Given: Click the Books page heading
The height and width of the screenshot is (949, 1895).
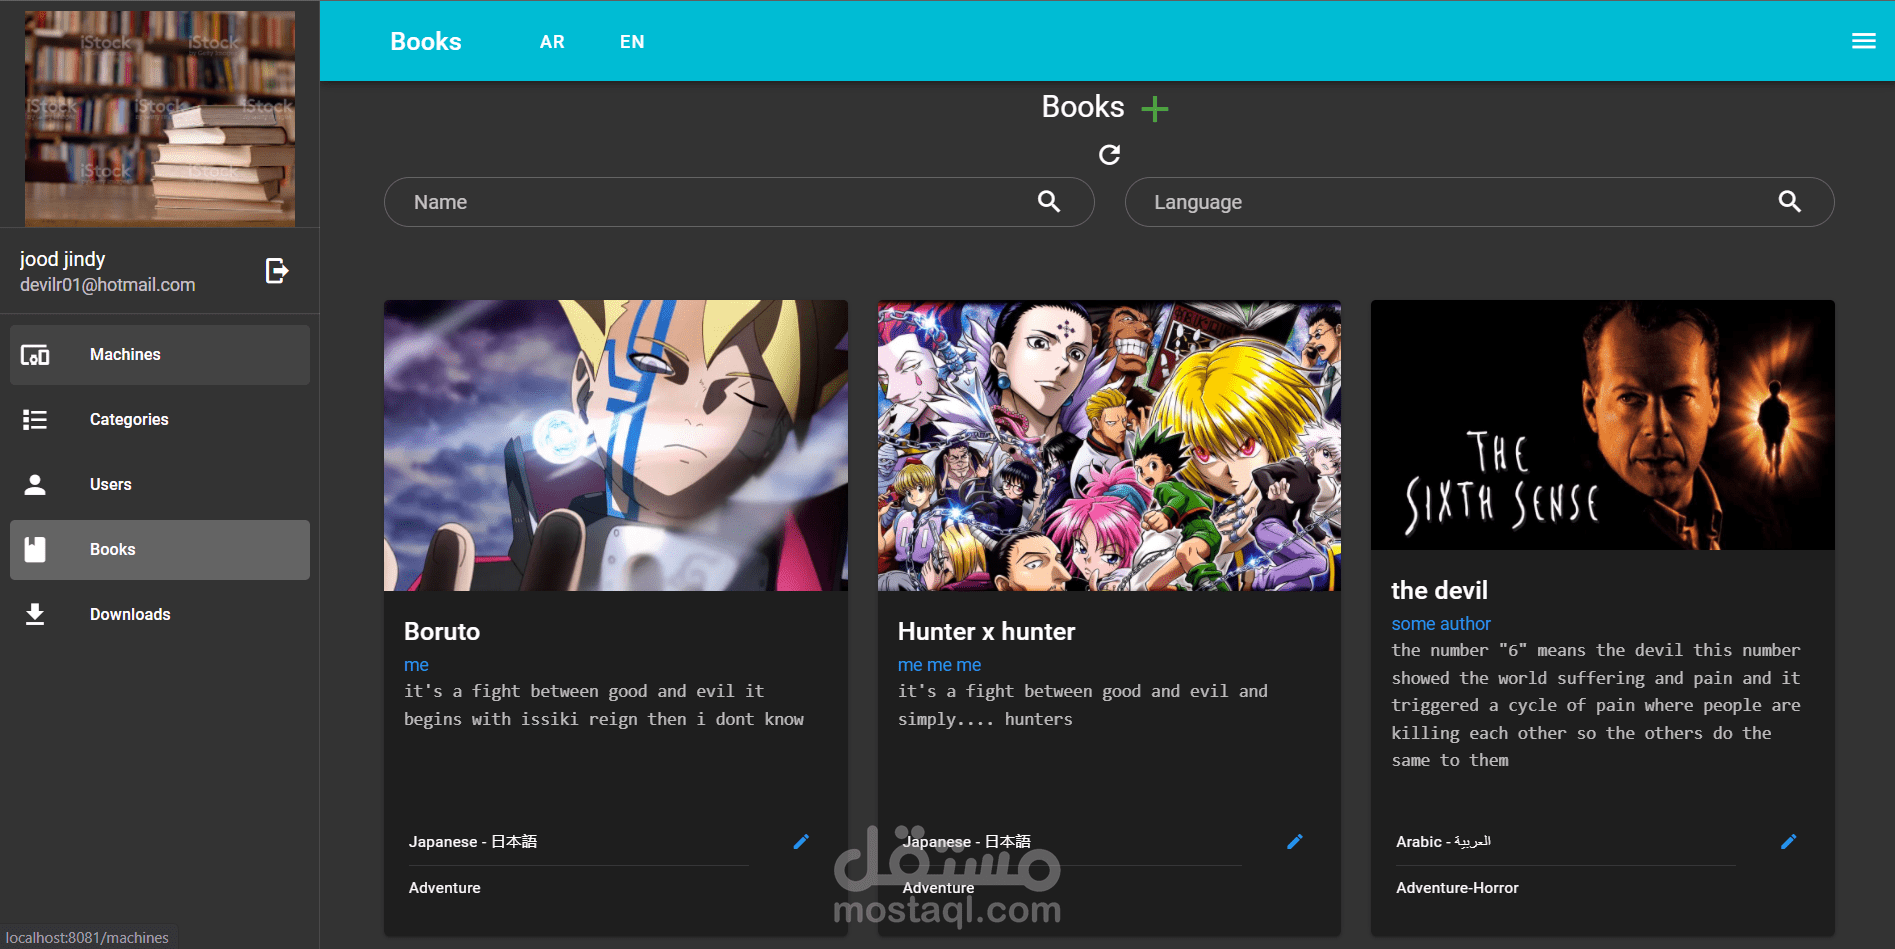Looking at the screenshot, I should (x=1083, y=107).
